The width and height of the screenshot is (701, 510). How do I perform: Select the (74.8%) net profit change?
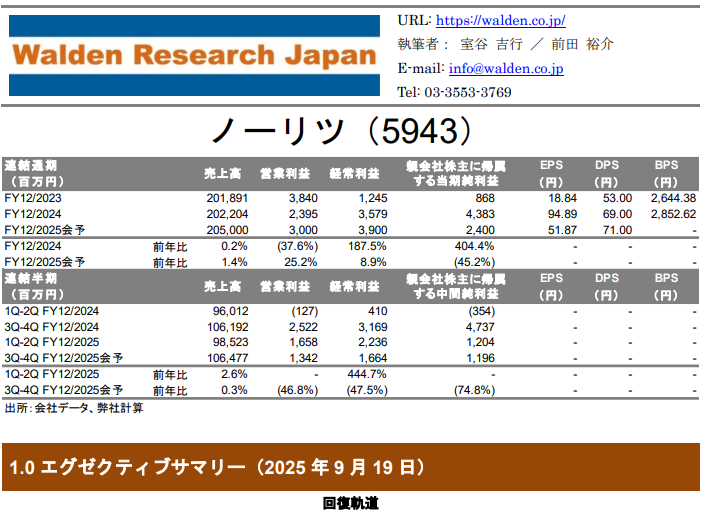(474, 391)
